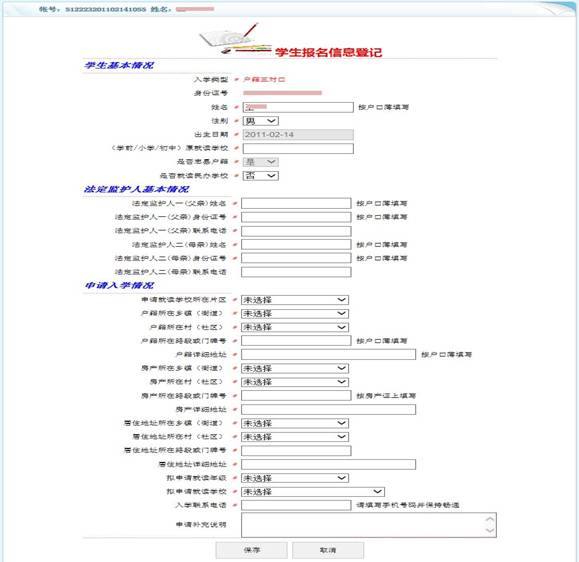The width and height of the screenshot is (579, 562).
Task: Click the 请填写手机号码并保持畅通 hint text
Action: (x=408, y=505)
